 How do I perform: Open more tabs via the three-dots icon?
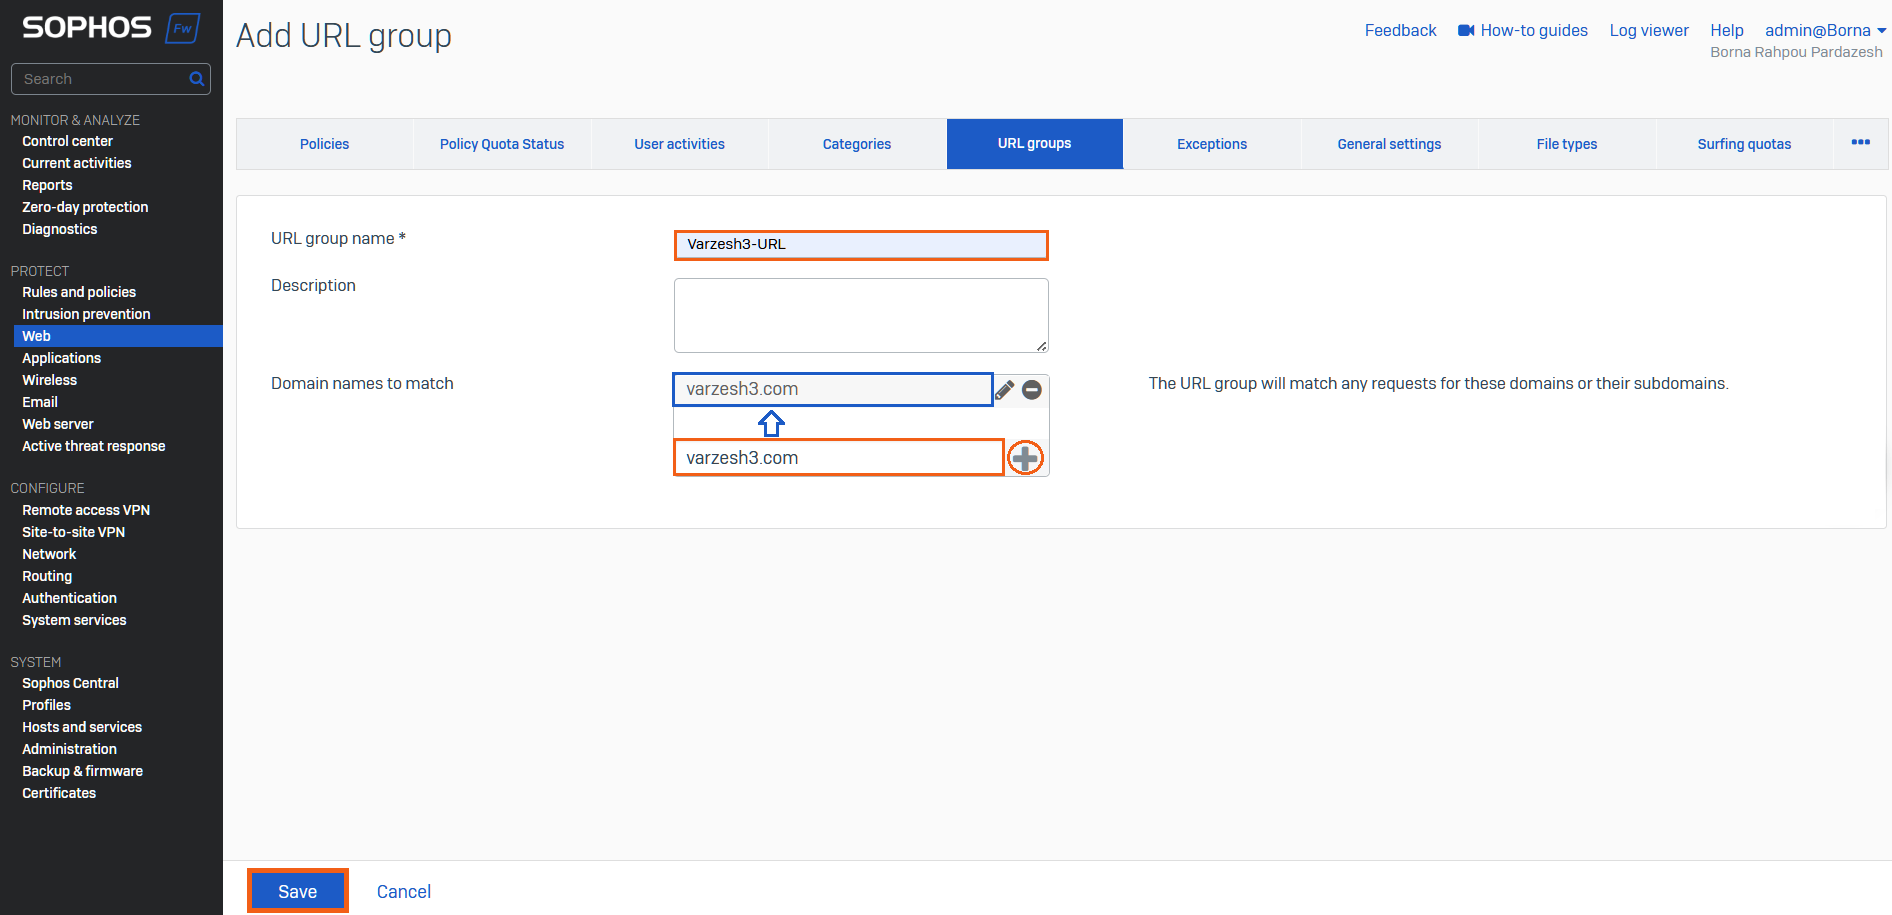point(1860,142)
